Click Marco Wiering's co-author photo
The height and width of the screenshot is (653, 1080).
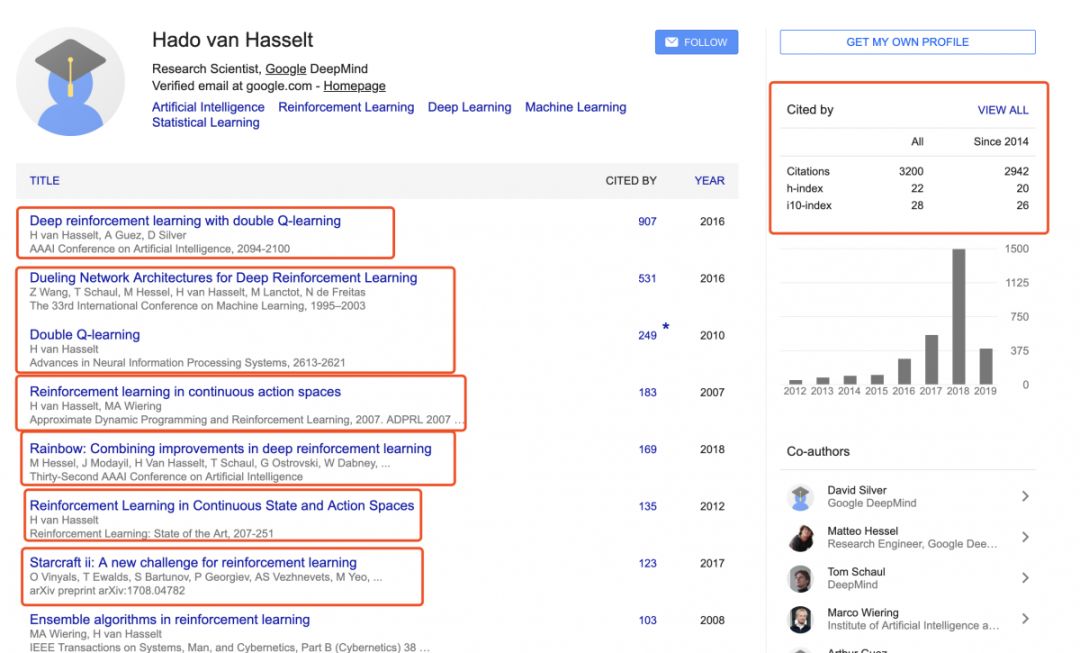801,620
